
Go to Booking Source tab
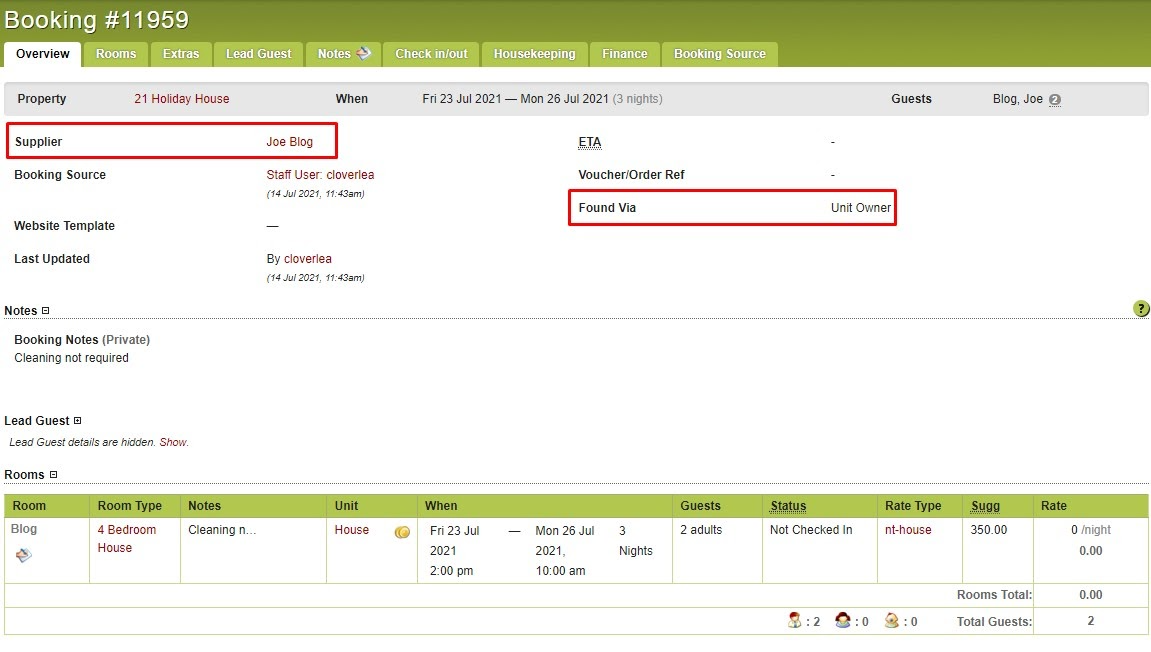[x=719, y=54]
